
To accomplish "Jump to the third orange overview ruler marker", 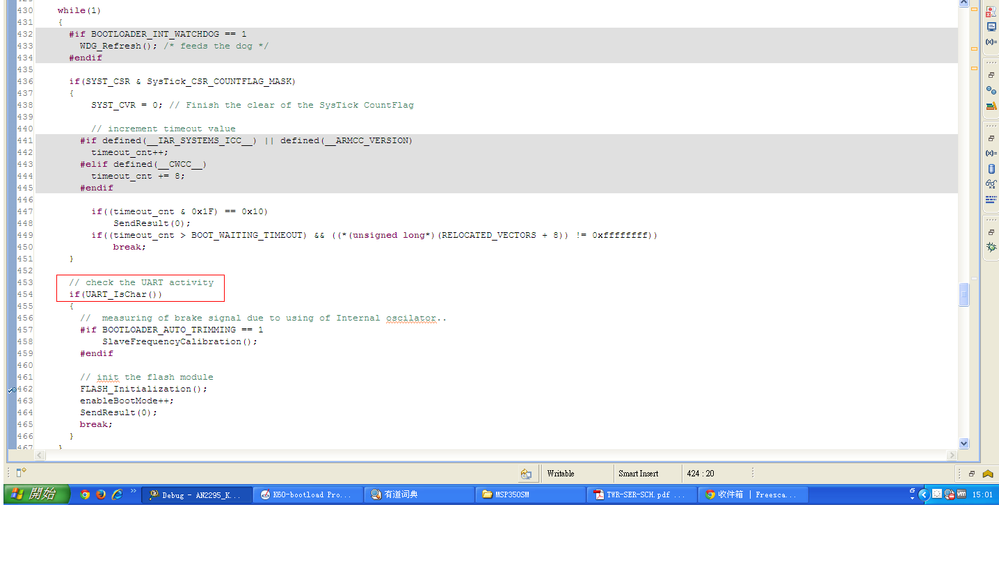I will click(x=974, y=68).
